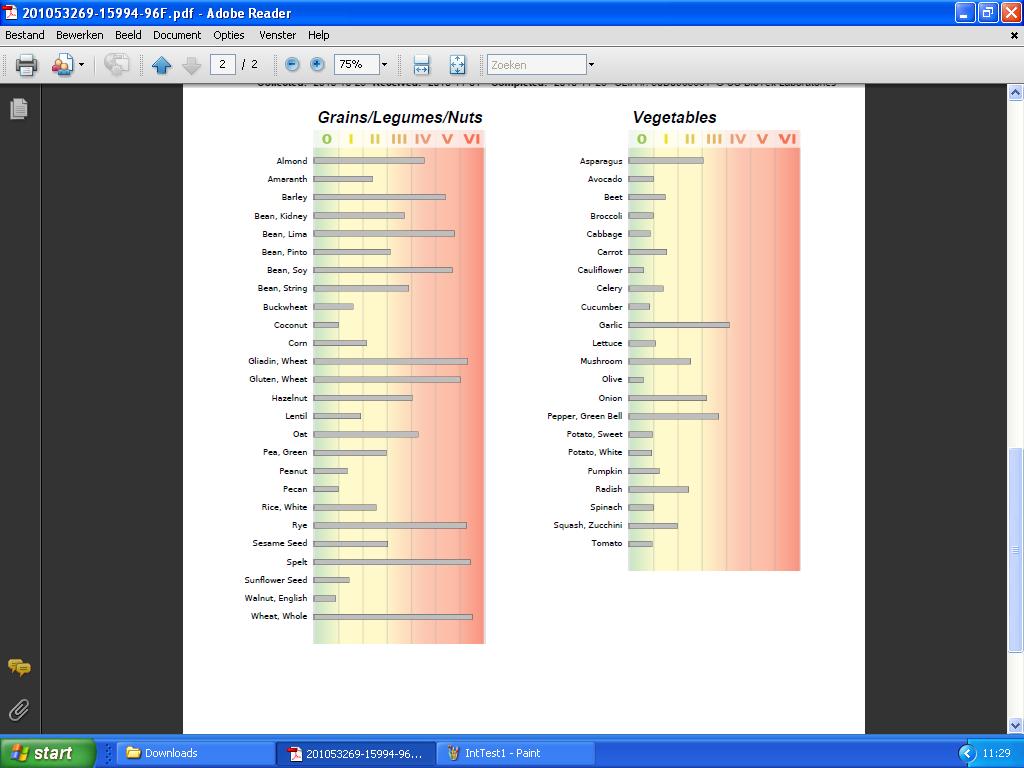Click the Sunflower Seed label

(276, 580)
